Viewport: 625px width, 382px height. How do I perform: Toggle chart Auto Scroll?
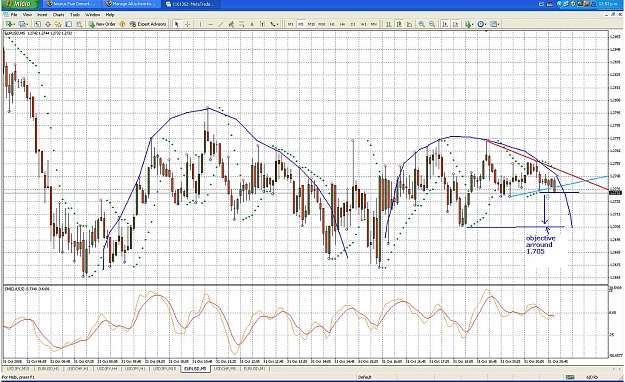tap(445, 24)
